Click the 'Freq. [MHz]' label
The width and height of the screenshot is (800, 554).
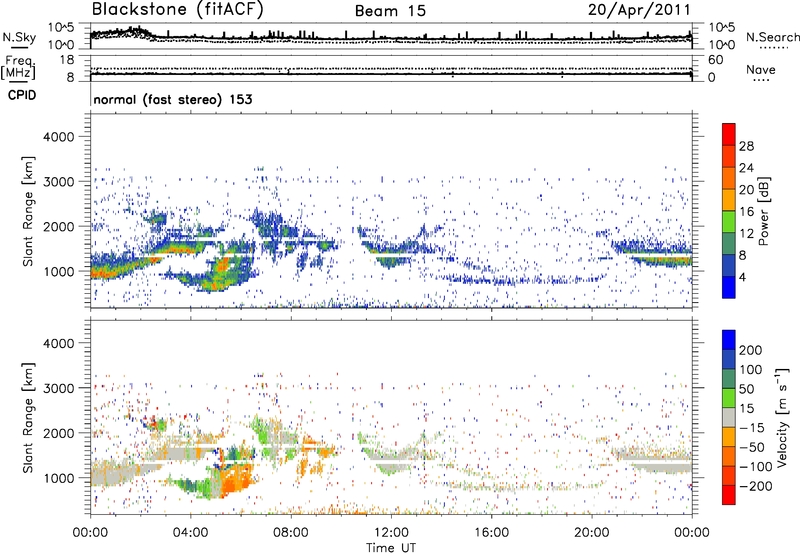pos(19,69)
